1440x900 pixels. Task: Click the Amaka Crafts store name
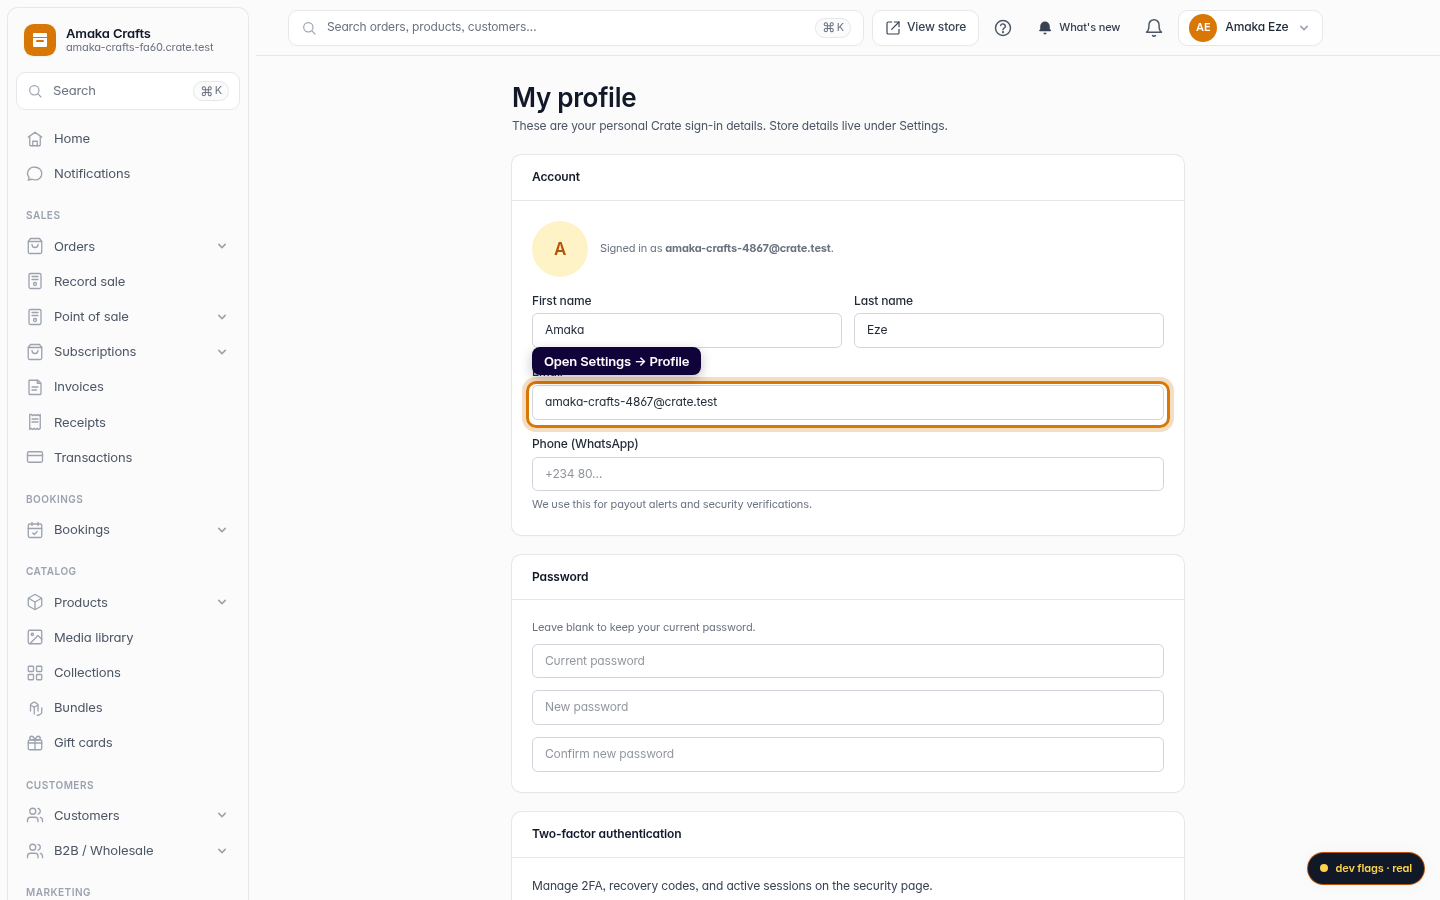108,34
